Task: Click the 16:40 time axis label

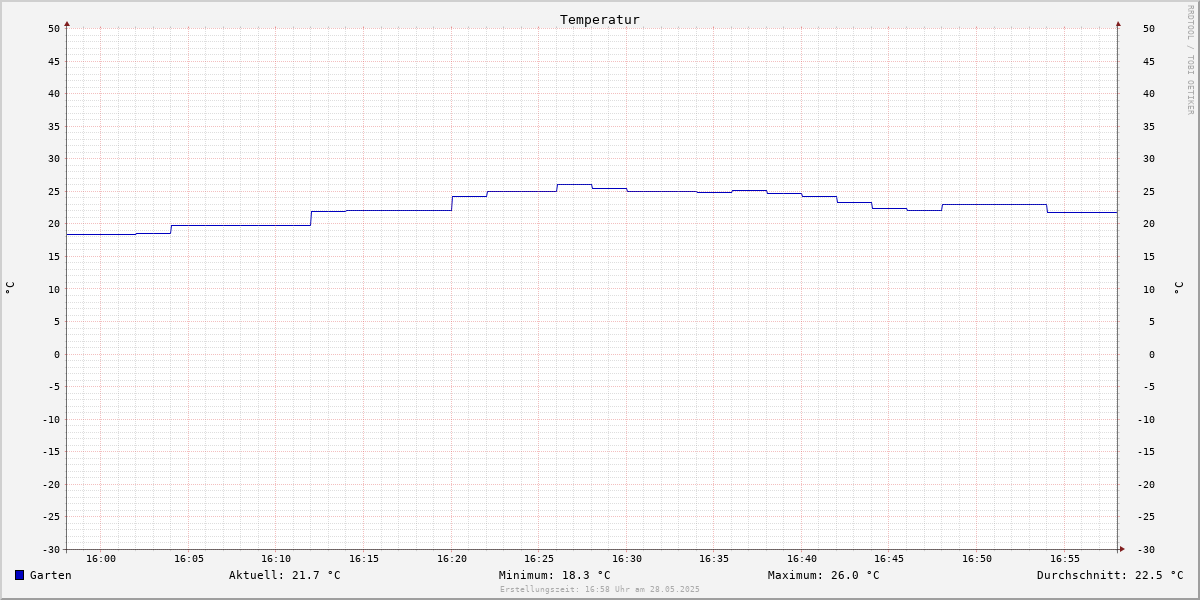Action: tap(802, 558)
